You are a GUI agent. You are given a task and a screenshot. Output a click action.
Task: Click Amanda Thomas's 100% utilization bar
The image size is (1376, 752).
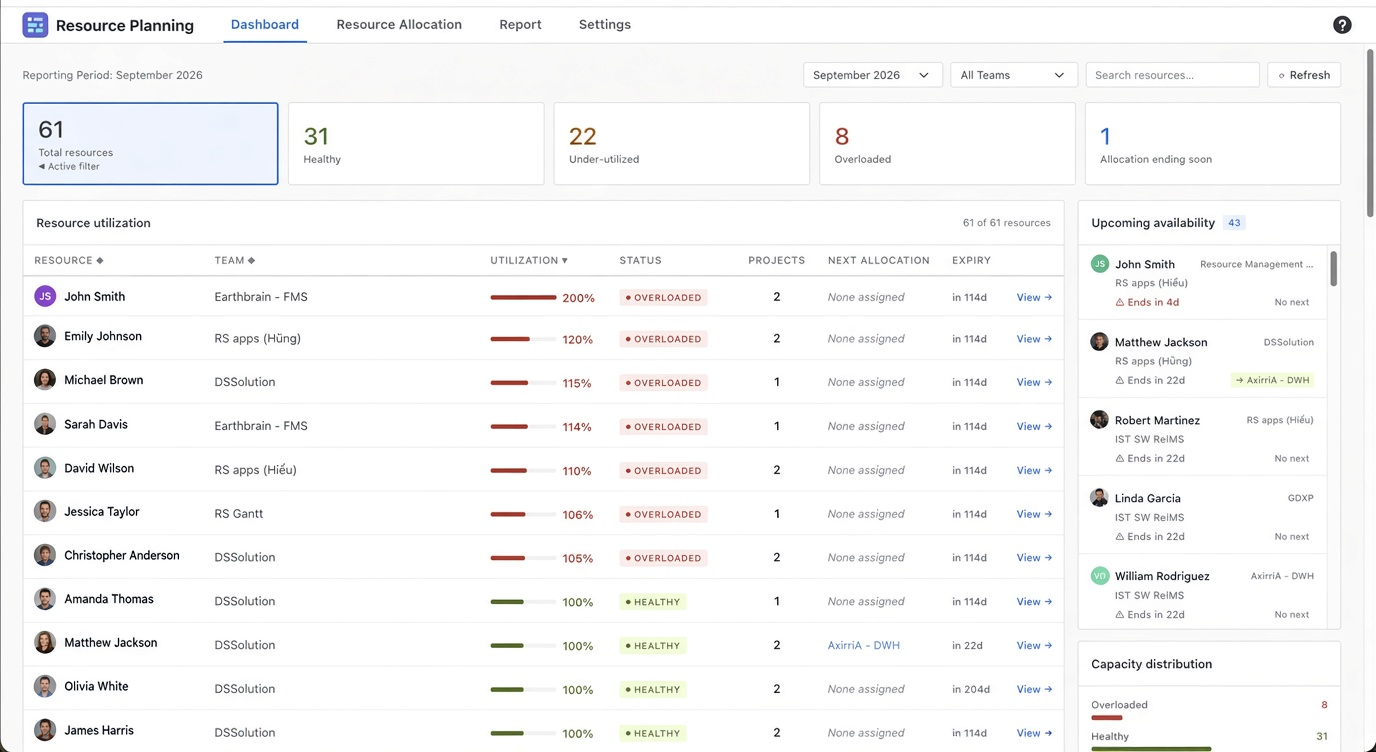point(523,602)
